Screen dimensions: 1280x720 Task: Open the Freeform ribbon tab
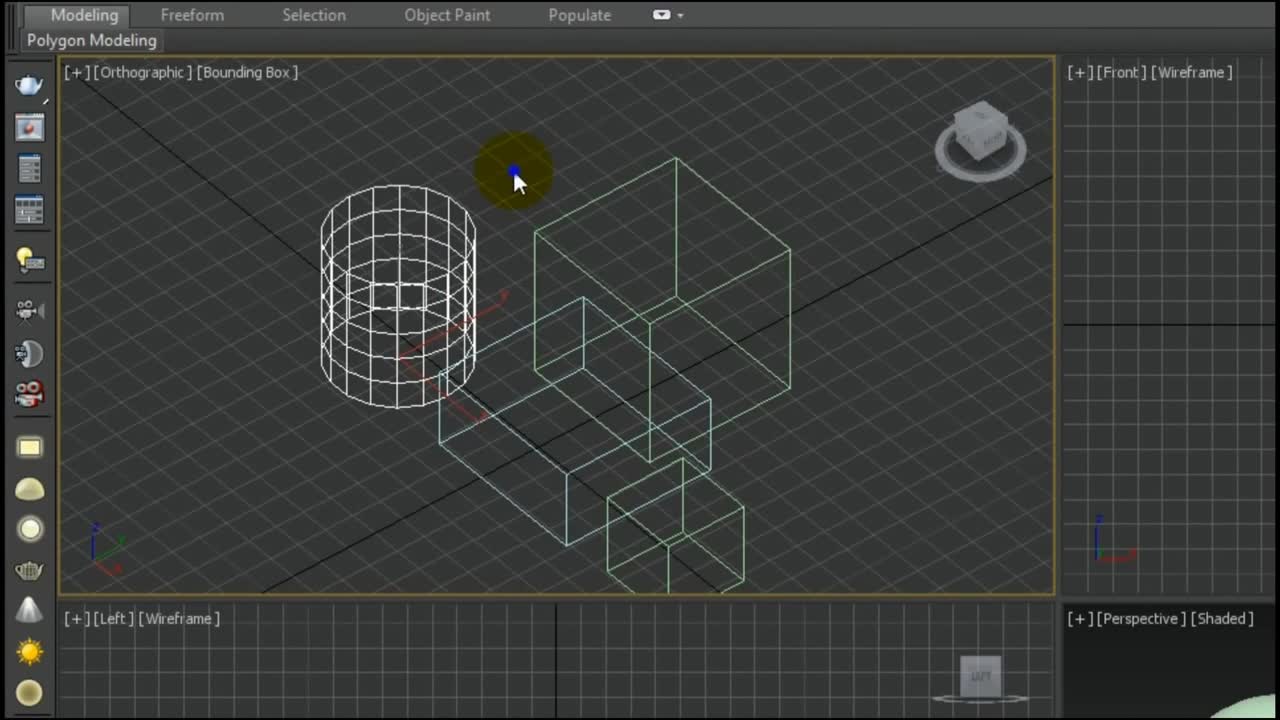click(192, 15)
